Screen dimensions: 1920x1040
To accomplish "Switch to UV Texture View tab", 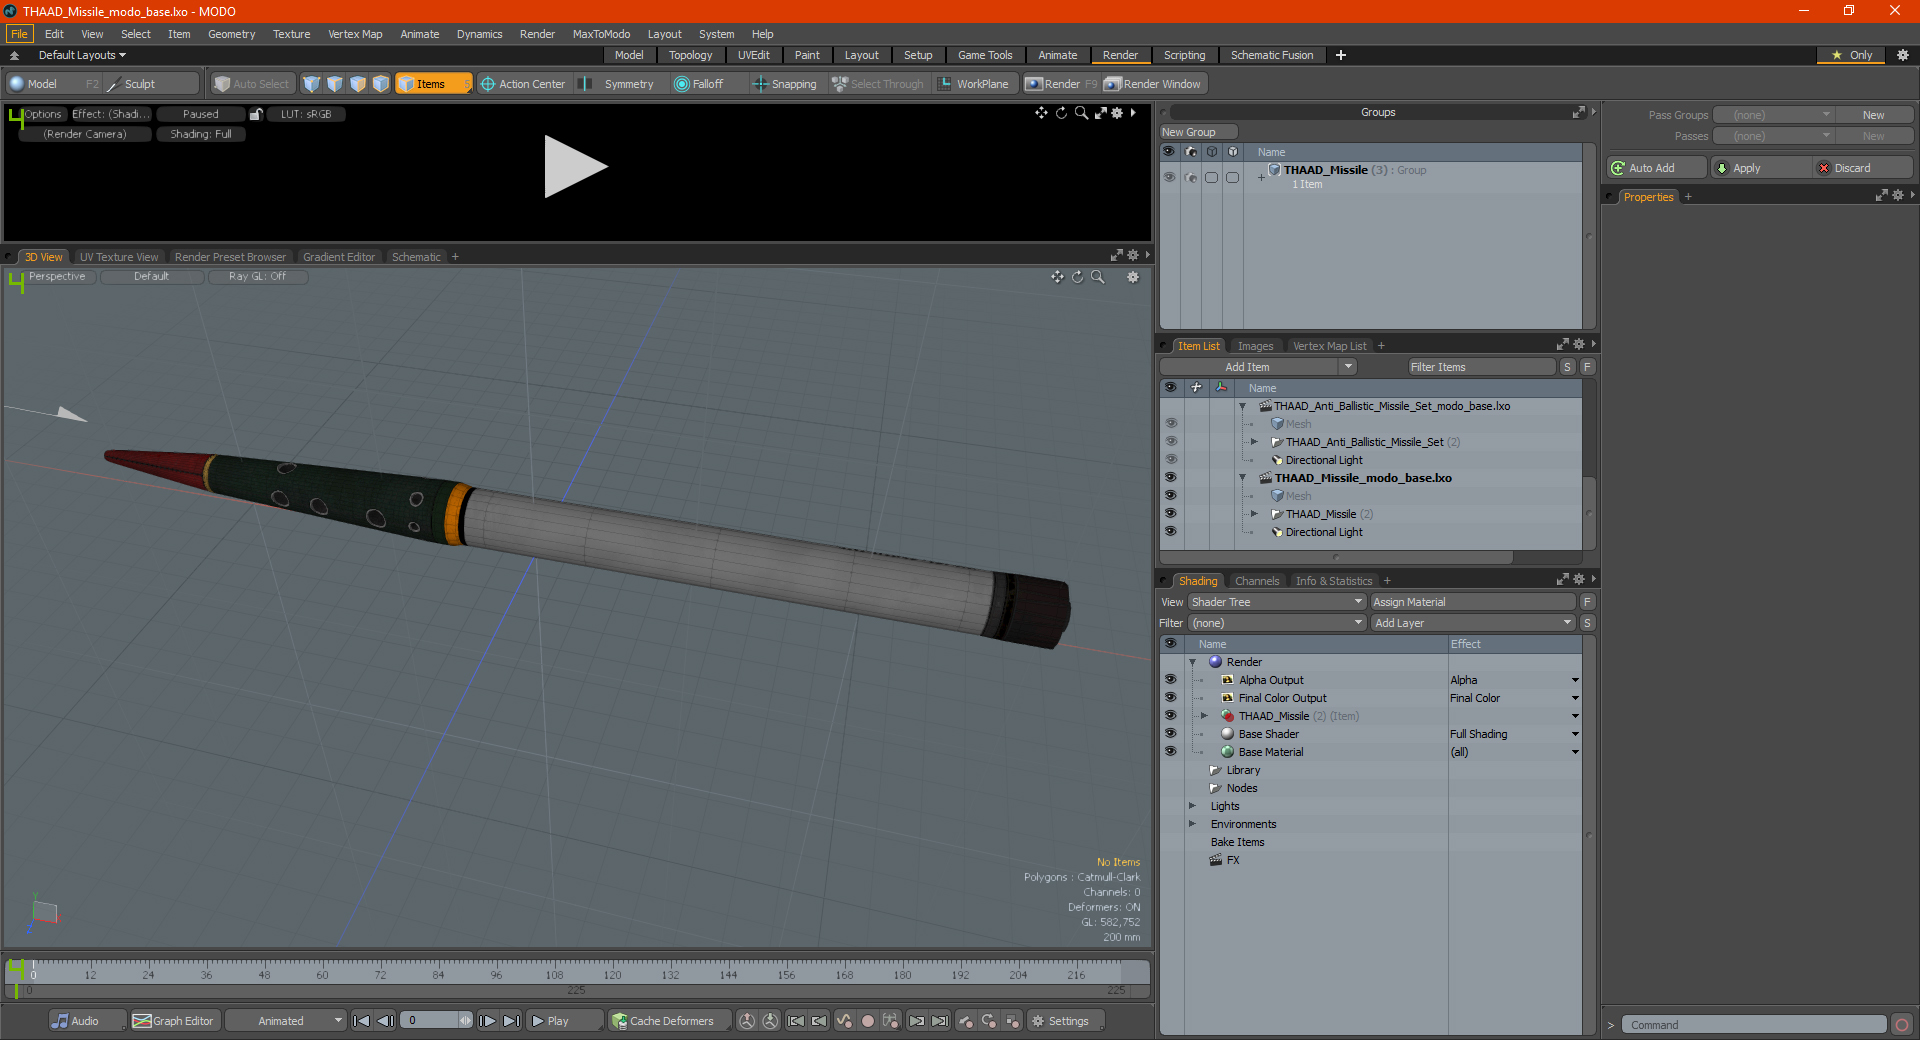I will (119, 257).
